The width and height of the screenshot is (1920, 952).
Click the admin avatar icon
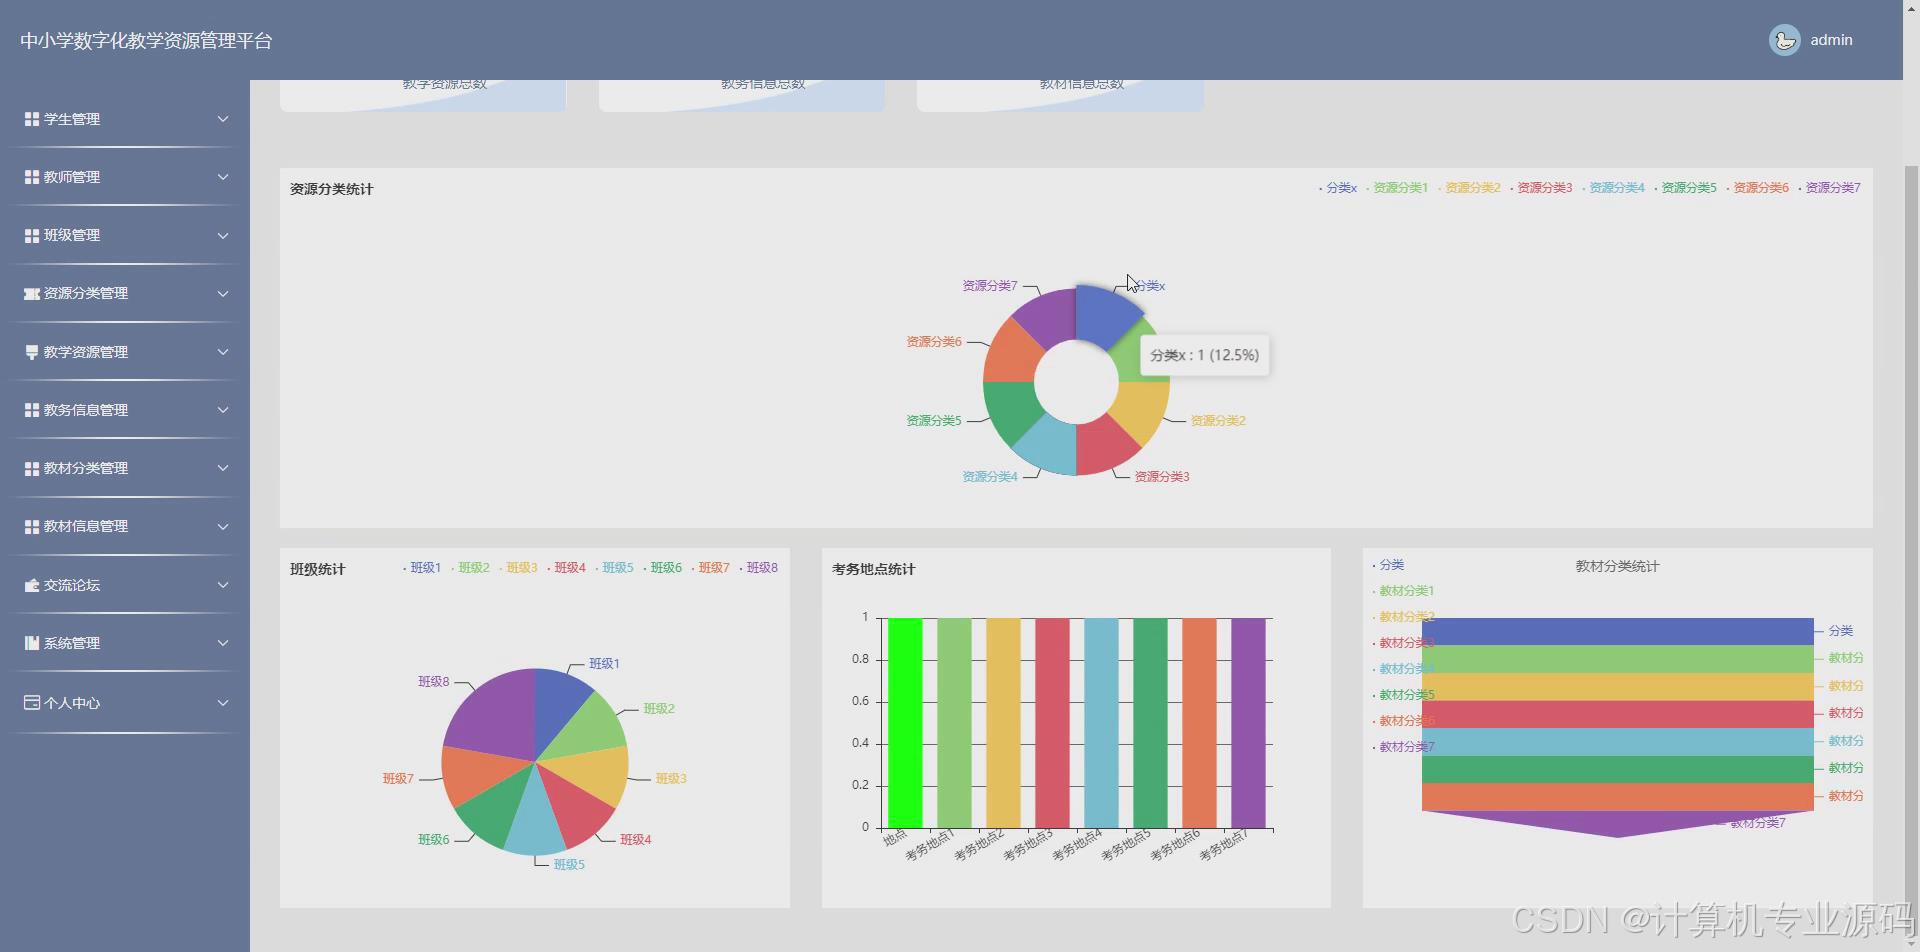pyautogui.click(x=1784, y=40)
